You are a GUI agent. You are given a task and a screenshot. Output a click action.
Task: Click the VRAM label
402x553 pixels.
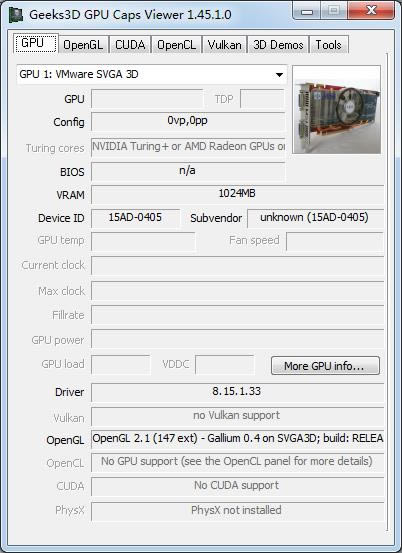click(70, 195)
